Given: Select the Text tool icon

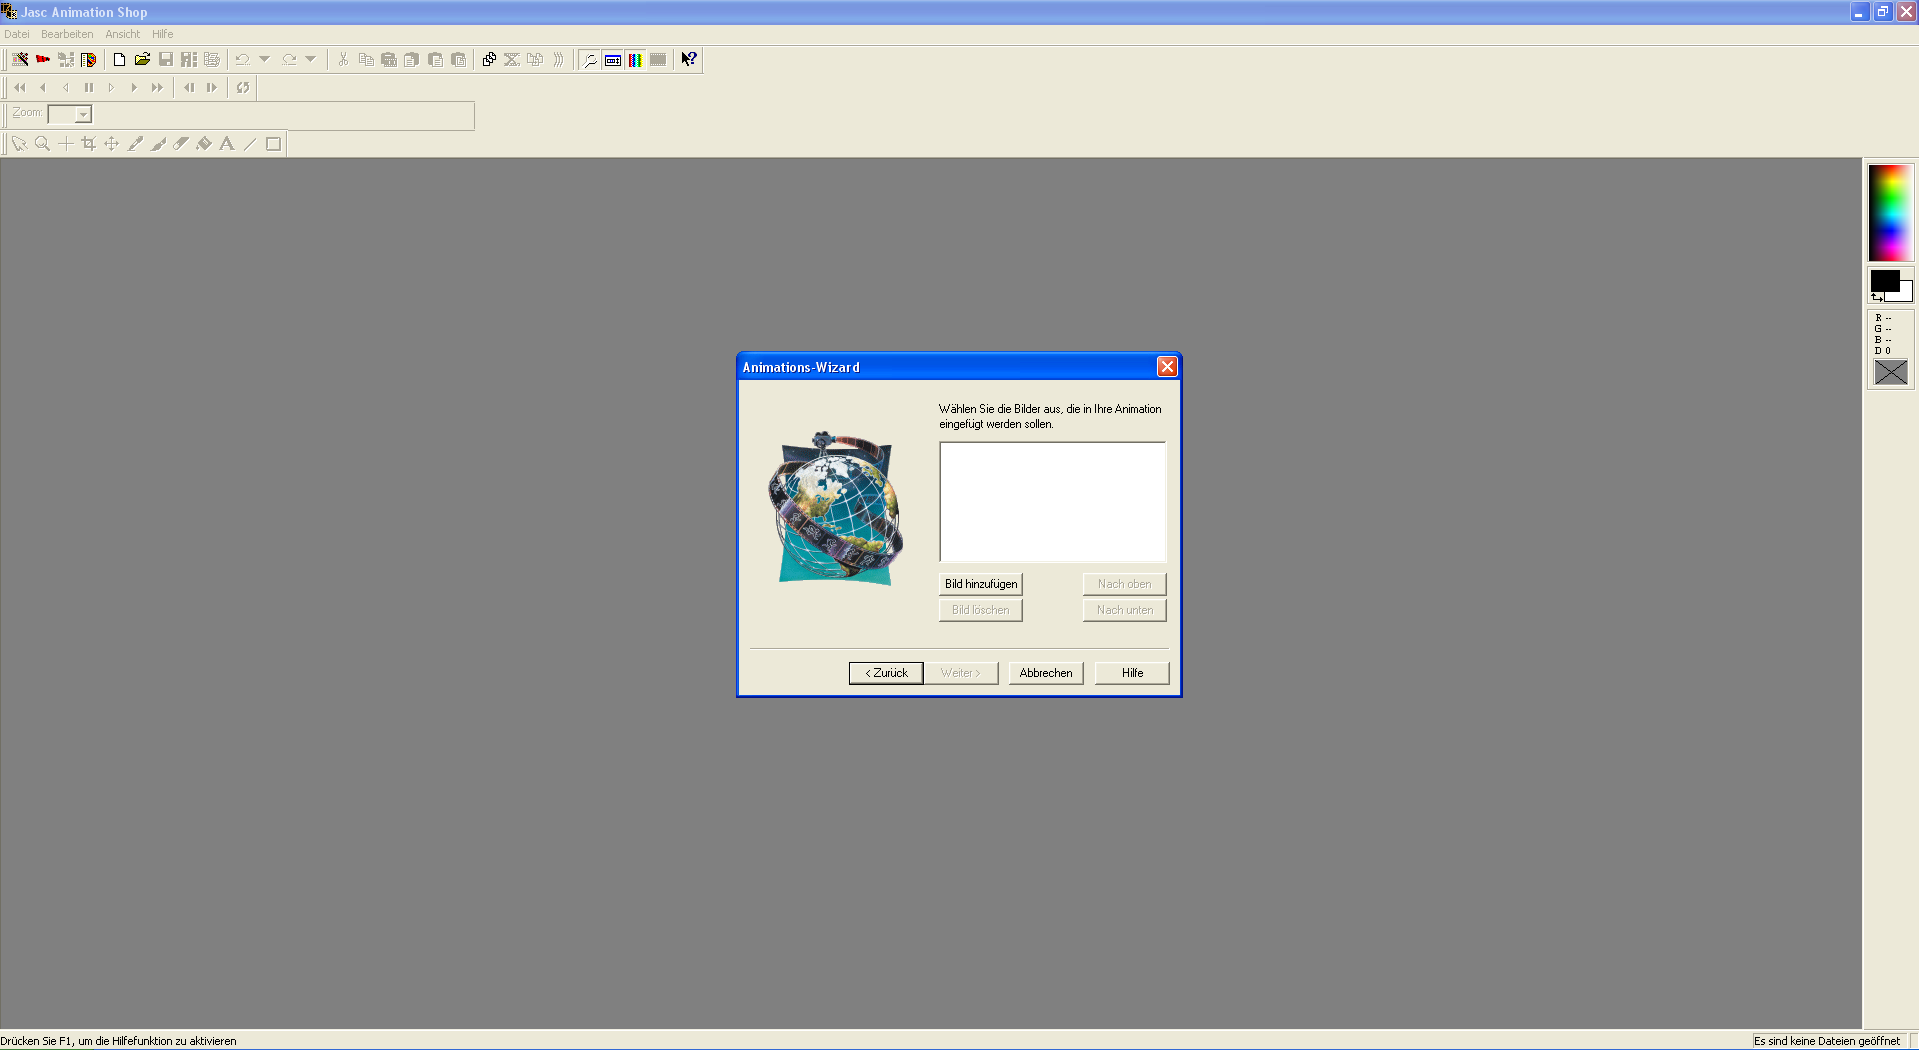Looking at the screenshot, I should pos(227,144).
